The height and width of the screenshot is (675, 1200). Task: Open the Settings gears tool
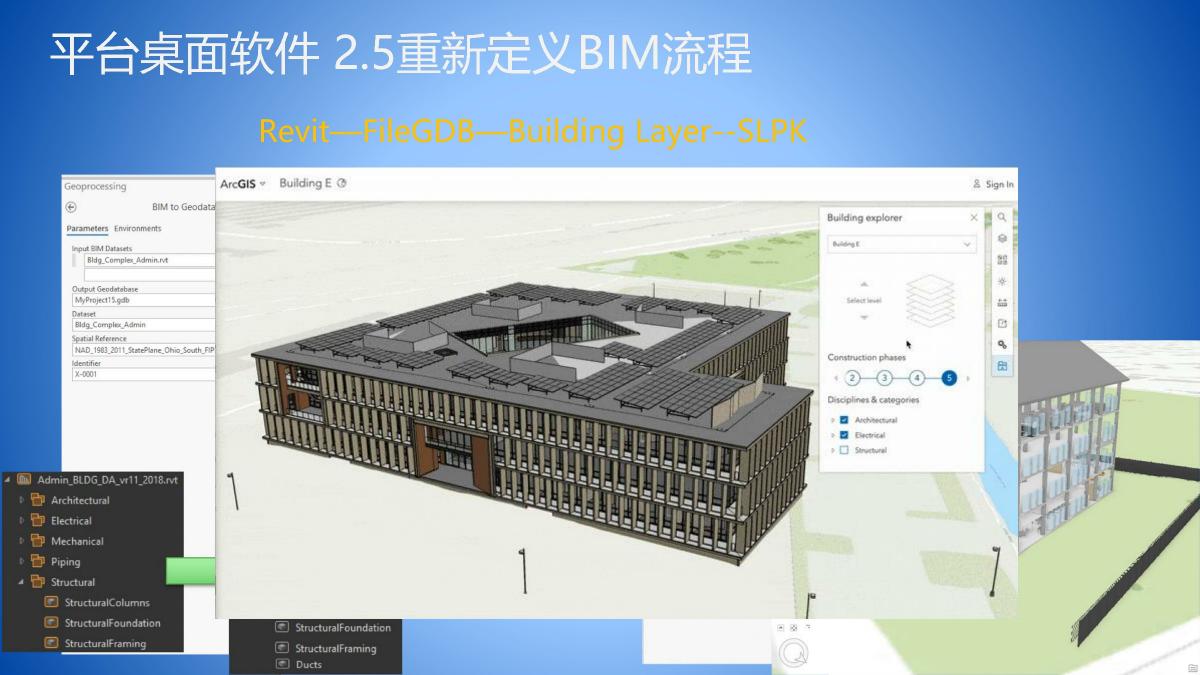pos(1002,345)
